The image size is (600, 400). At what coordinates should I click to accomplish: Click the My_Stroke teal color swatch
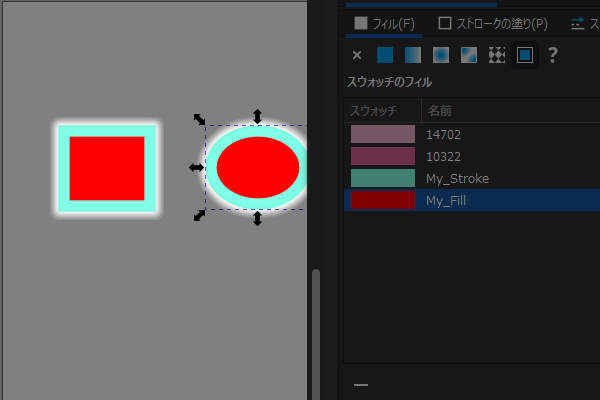click(383, 178)
